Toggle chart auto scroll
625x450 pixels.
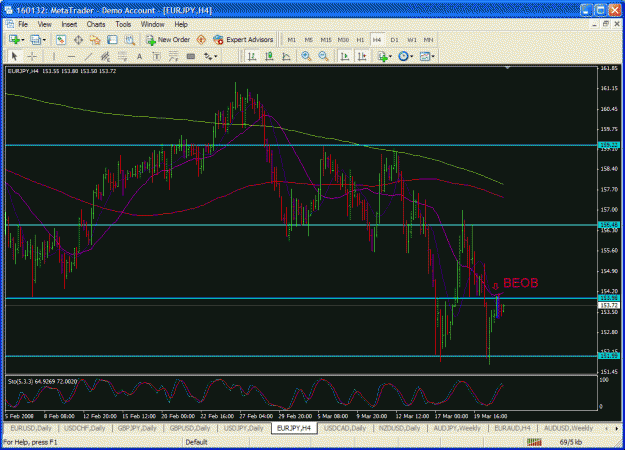[x=345, y=56]
